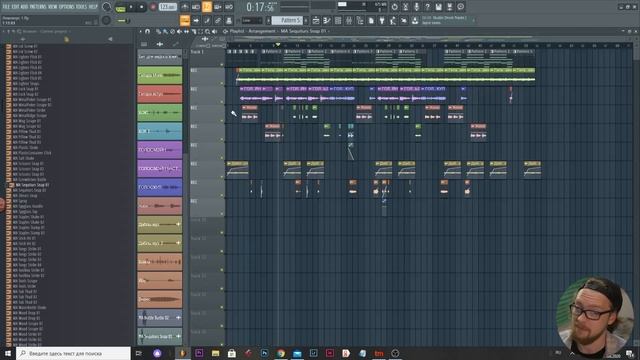Image resolution: width=640 pixels, height=360 pixels.
Task: Toggle wait for input to start playing
Action: pyautogui.click(x=196, y=7)
